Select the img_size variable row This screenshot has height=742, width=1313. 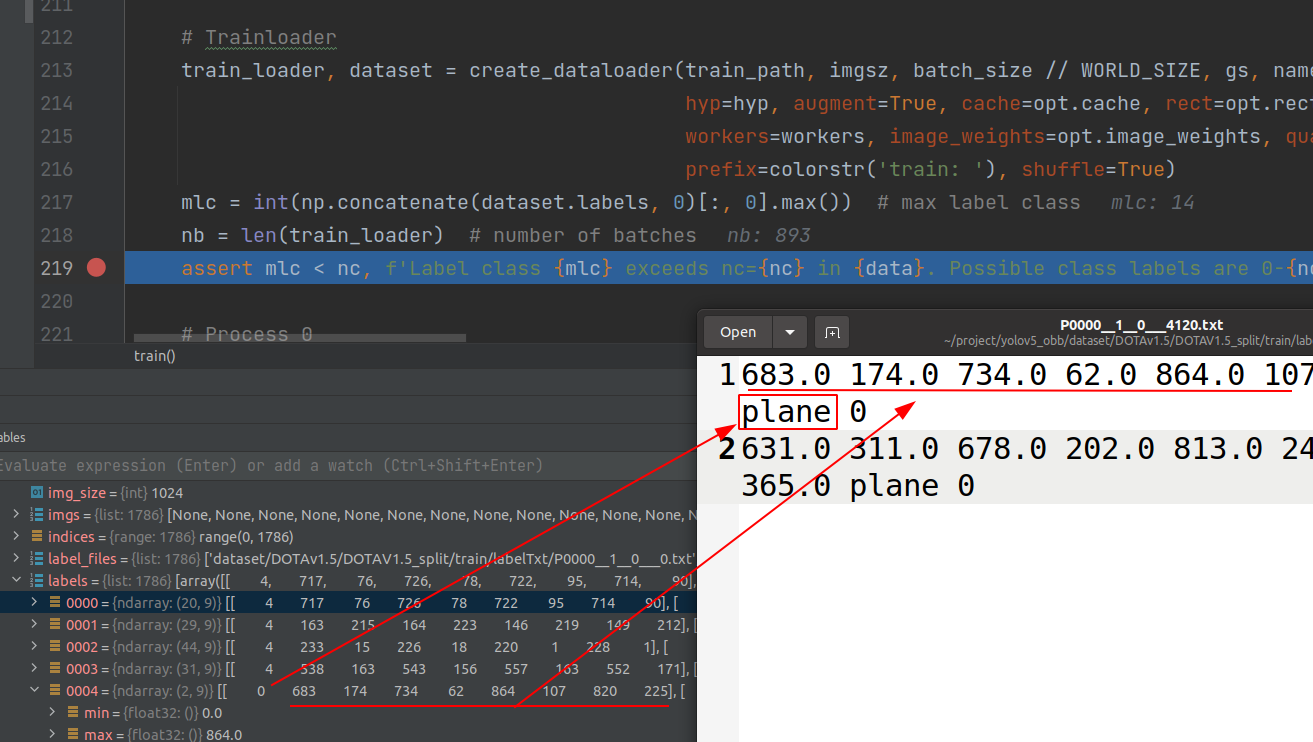pyautogui.click(x=348, y=493)
